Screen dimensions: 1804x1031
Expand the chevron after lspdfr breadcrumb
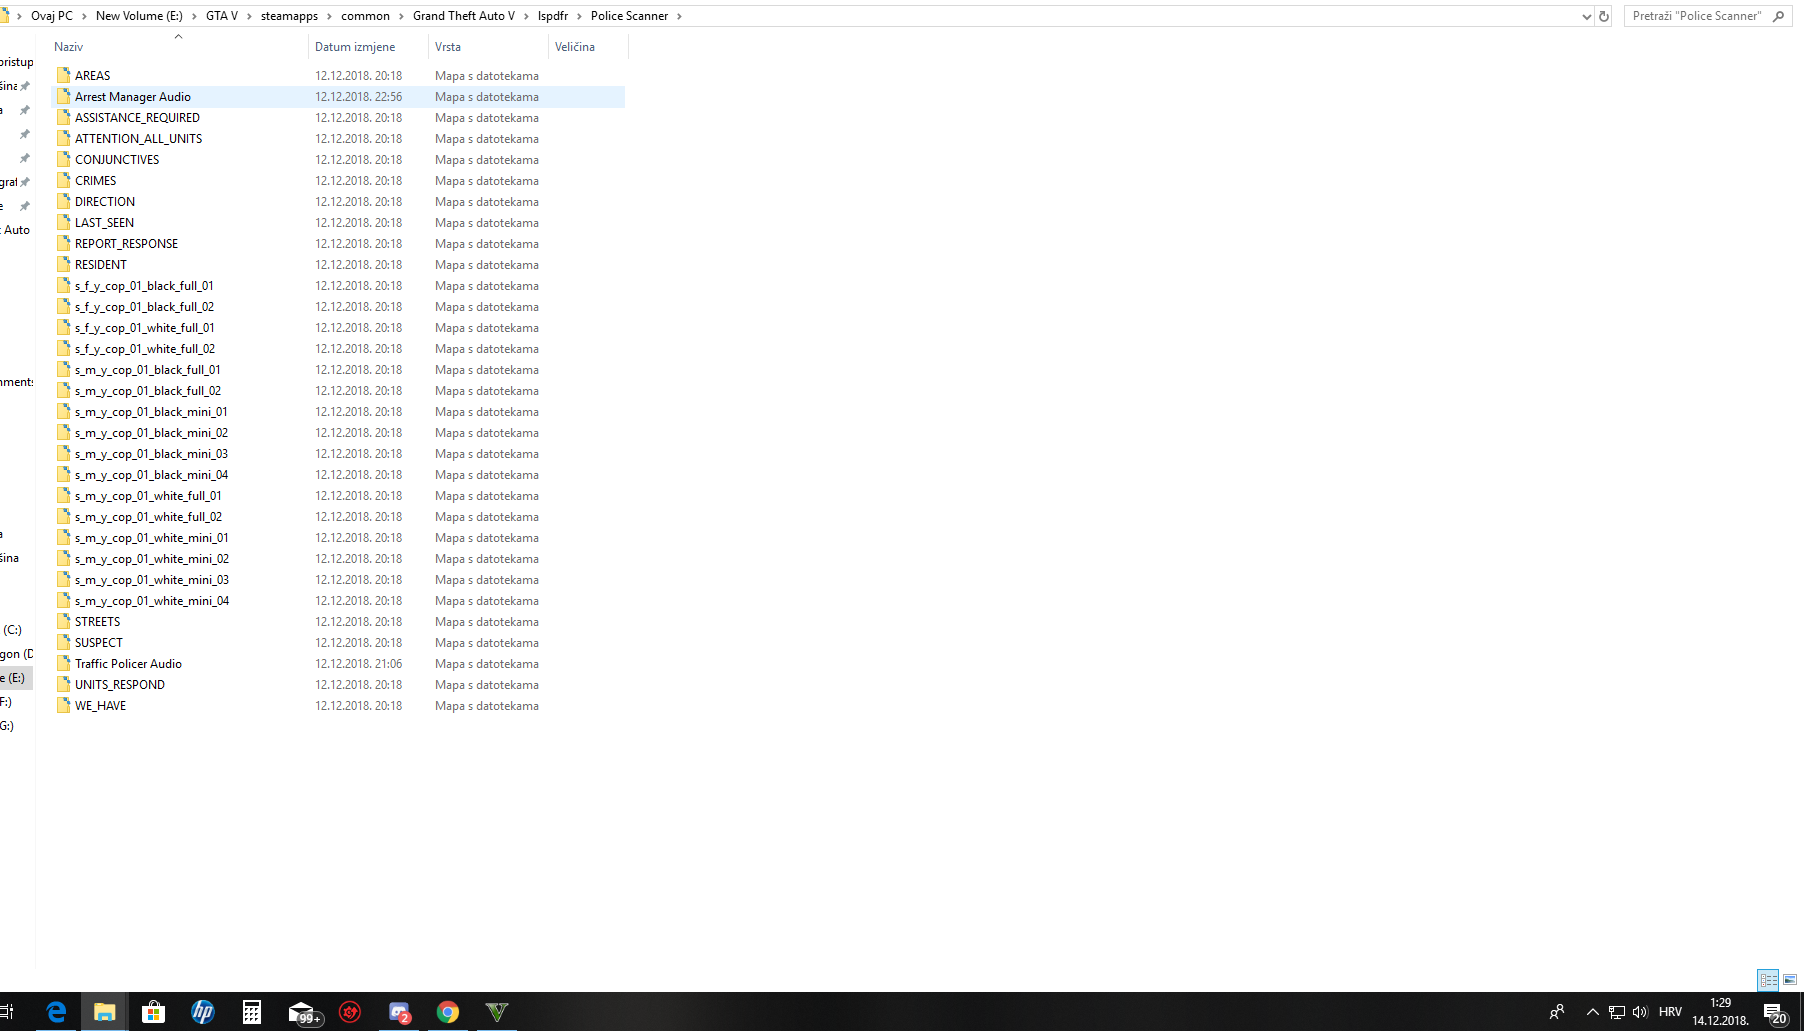pyautogui.click(x=579, y=16)
